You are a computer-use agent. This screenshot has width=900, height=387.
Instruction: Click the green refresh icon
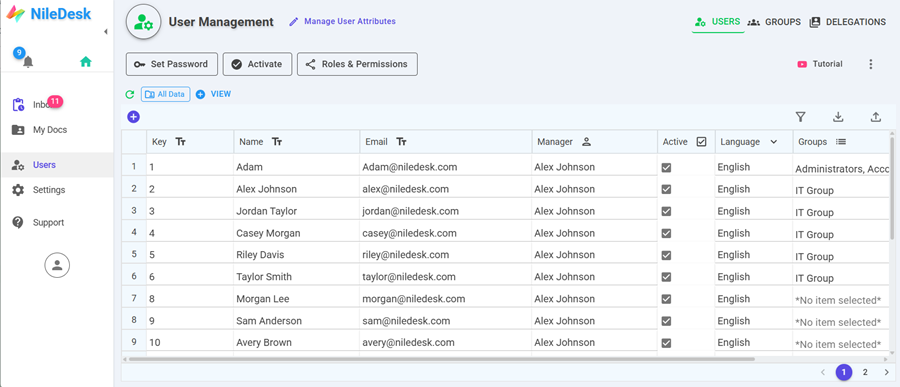pyautogui.click(x=130, y=94)
